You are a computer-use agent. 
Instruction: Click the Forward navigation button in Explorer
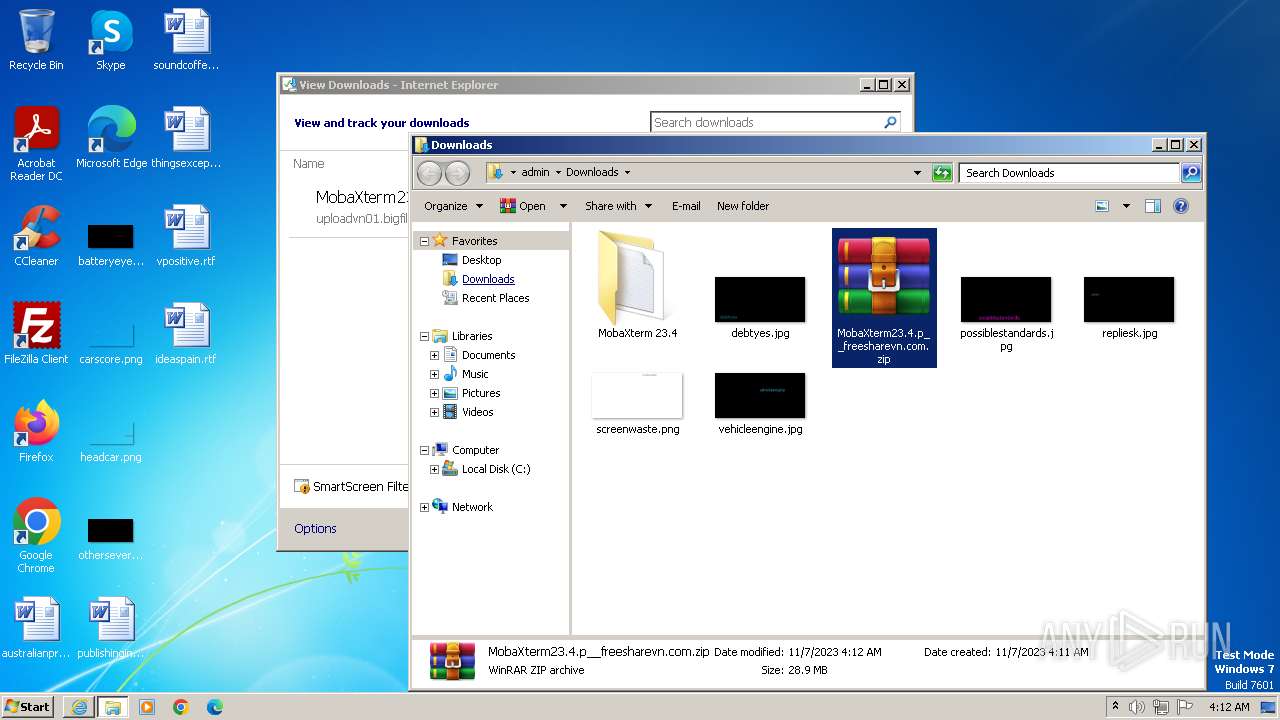(457, 173)
